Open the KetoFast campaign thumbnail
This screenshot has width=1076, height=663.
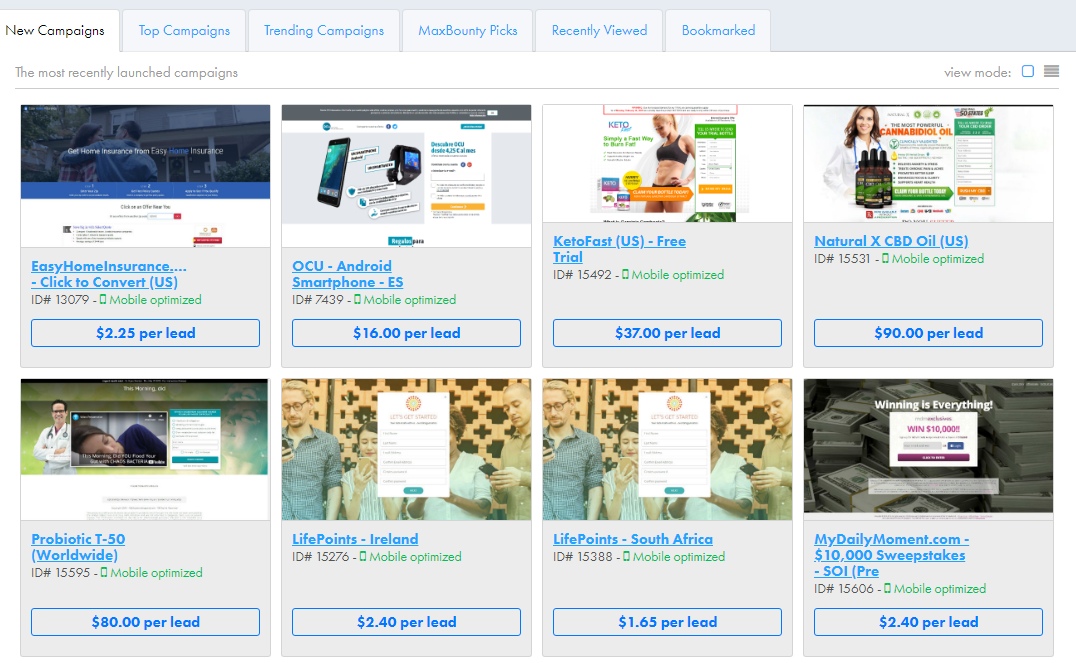pyautogui.click(x=667, y=163)
